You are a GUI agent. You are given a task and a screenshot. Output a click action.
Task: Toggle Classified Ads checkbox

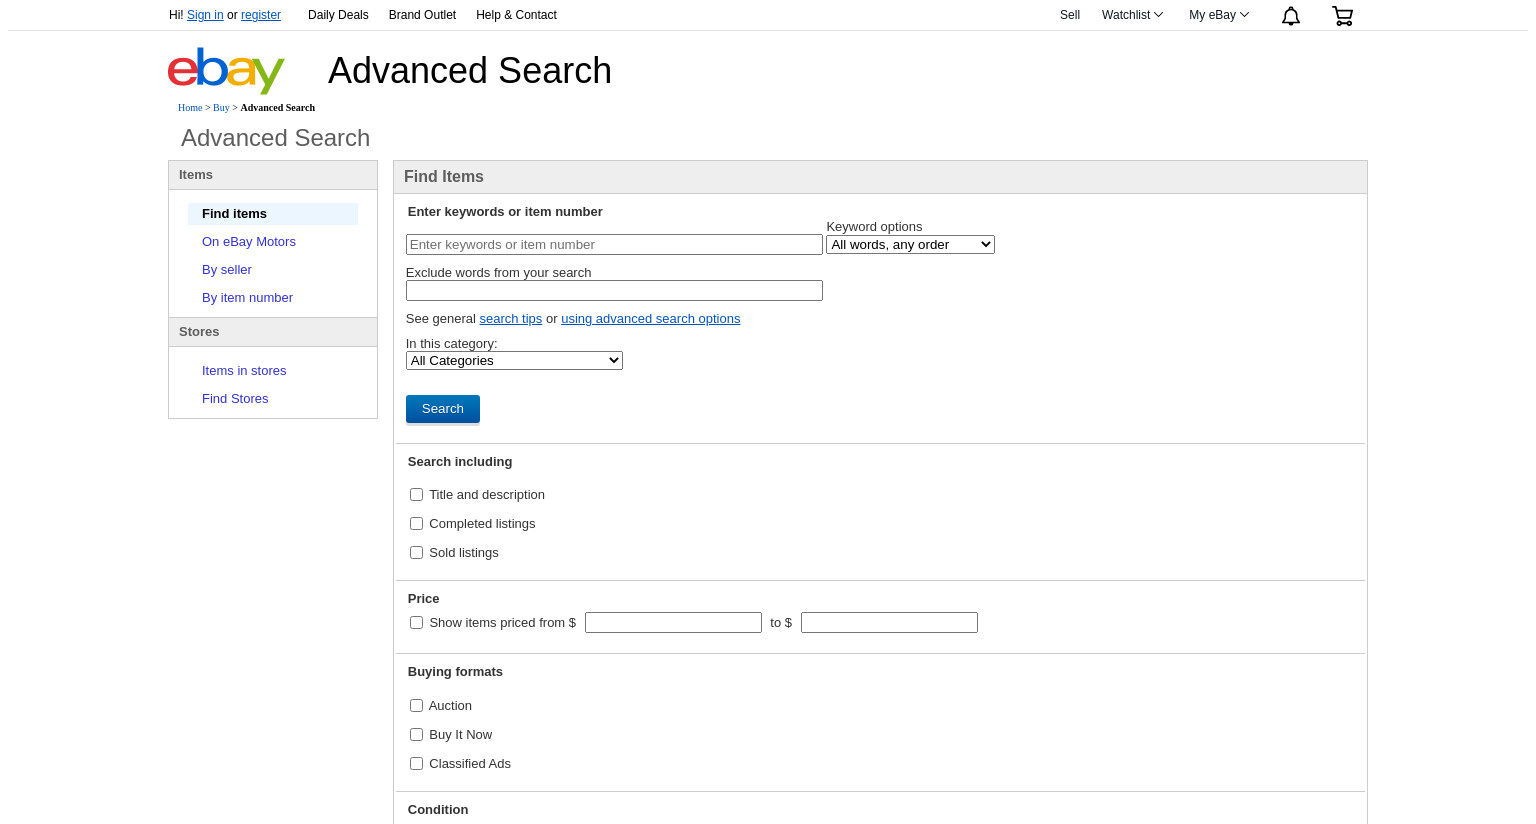(x=417, y=764)
